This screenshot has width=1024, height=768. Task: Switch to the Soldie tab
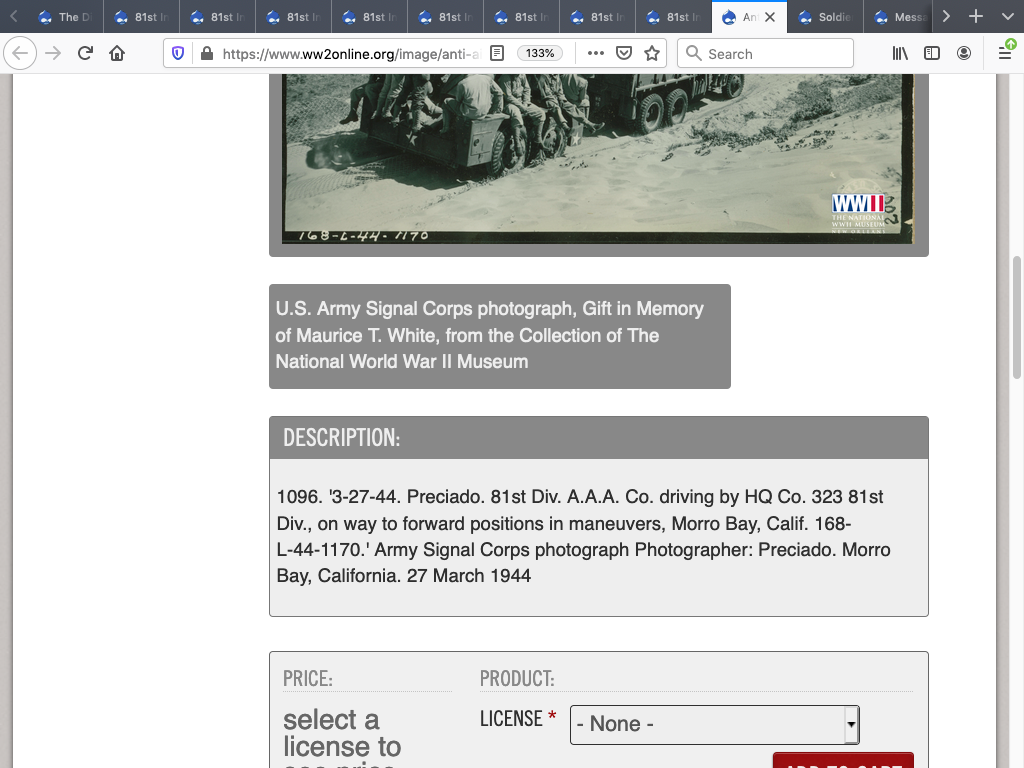(x=824, y=17)
